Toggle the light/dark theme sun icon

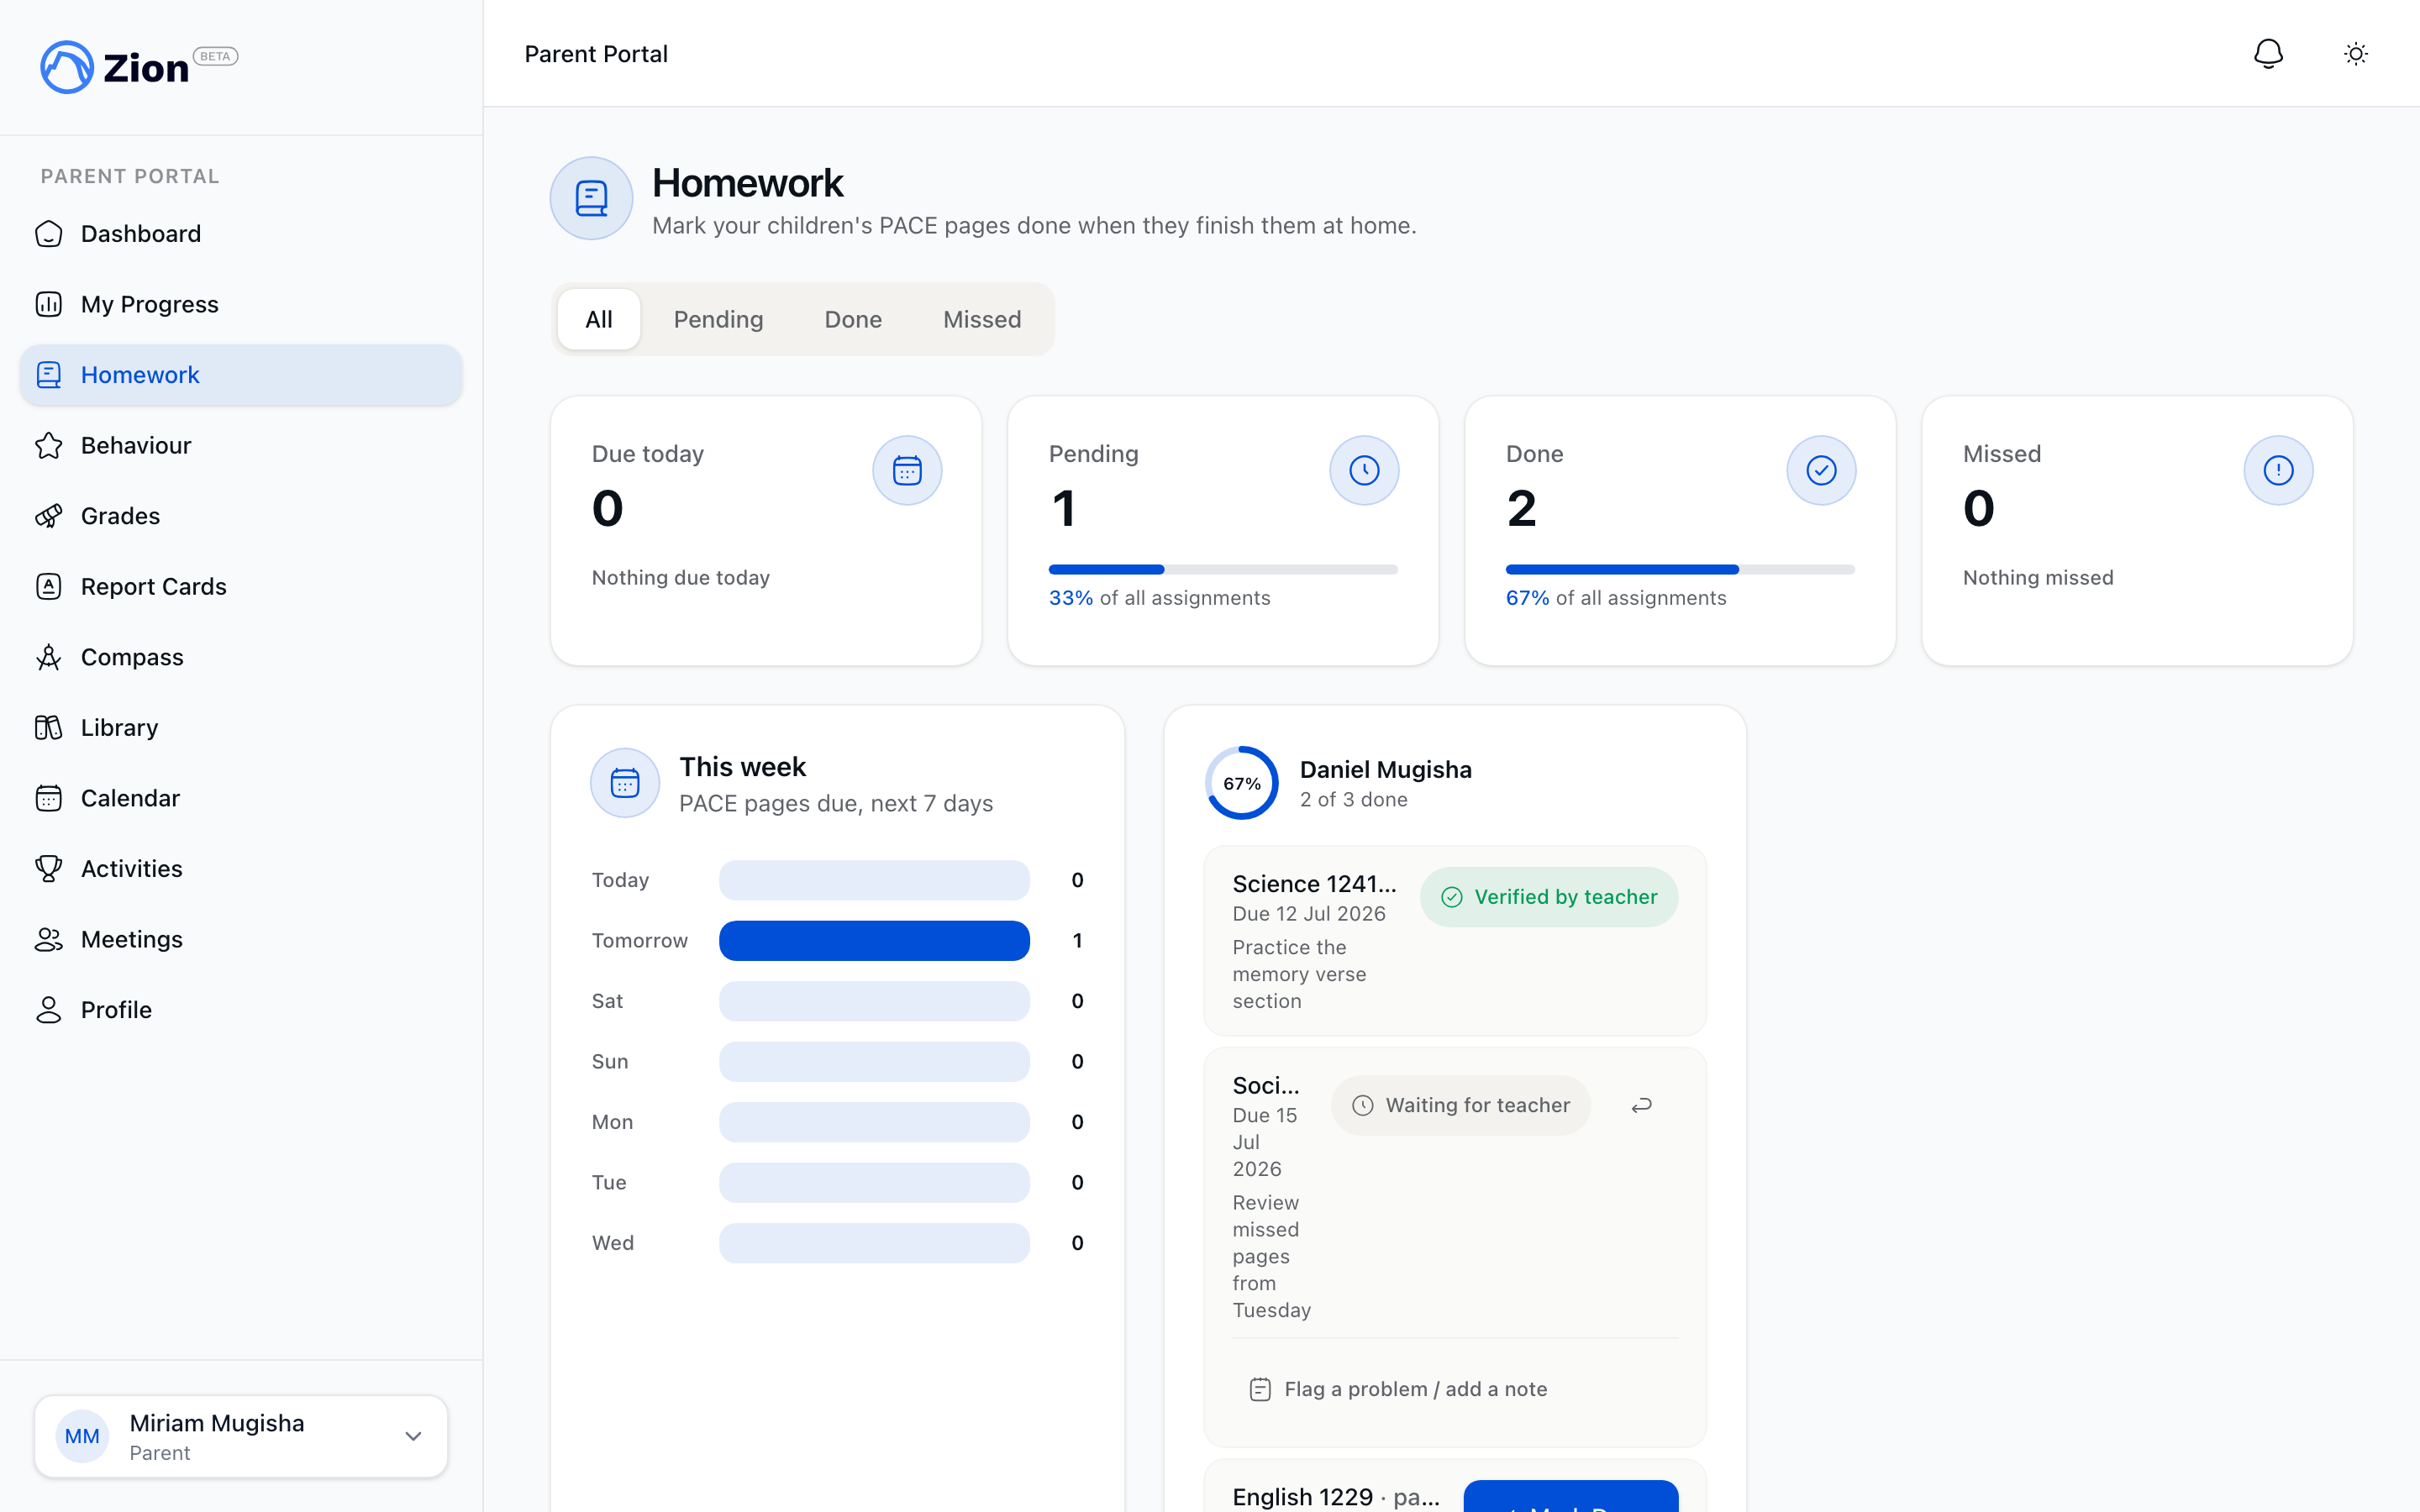2355,54
